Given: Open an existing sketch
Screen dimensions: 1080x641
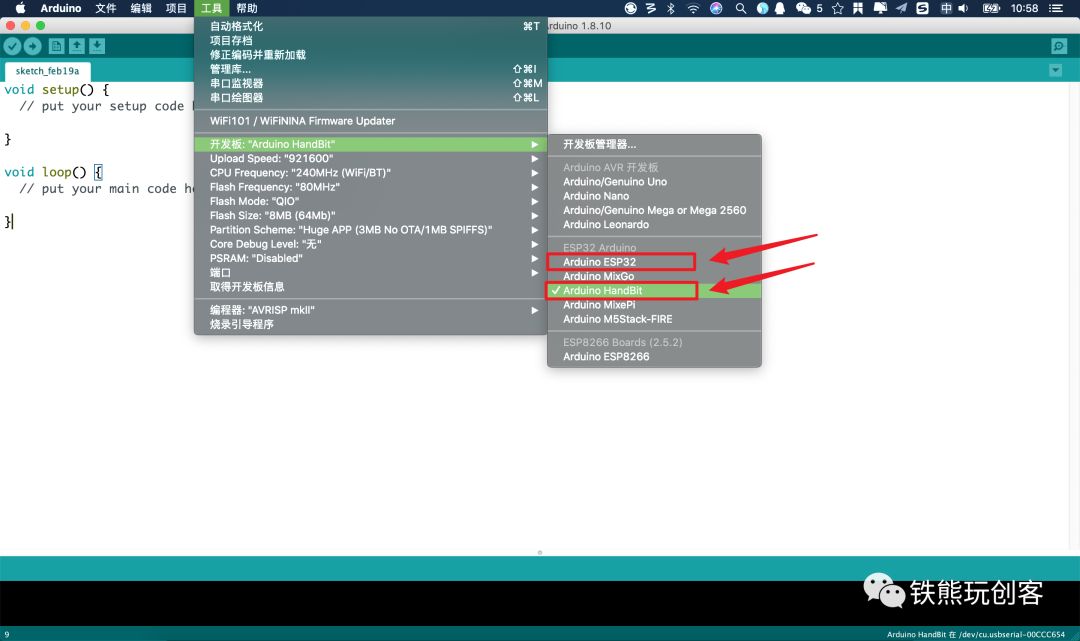Looking at the screenshot, I should click(x=76, y=45).
